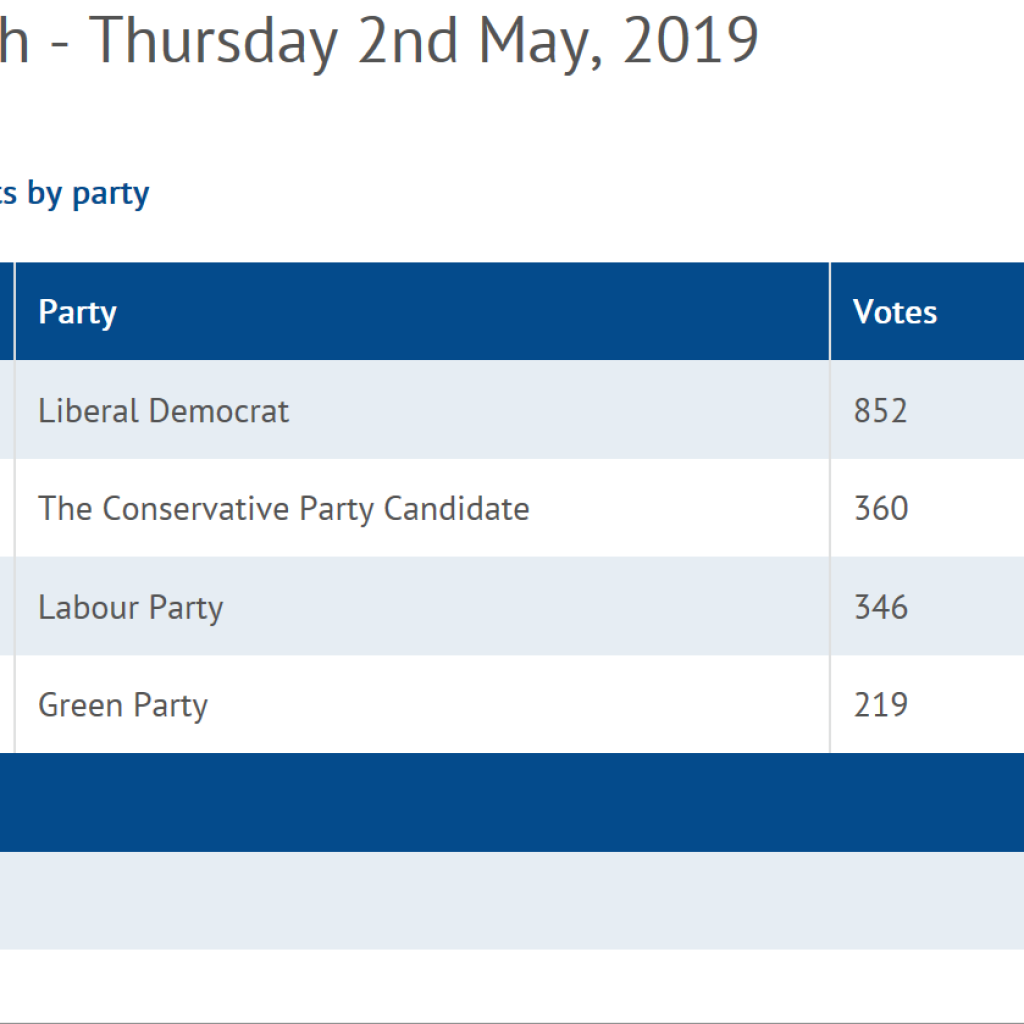Select the Liberal Democrat party cell
This screenshot has height=1024, width=1024.
(x=422, y=410)
